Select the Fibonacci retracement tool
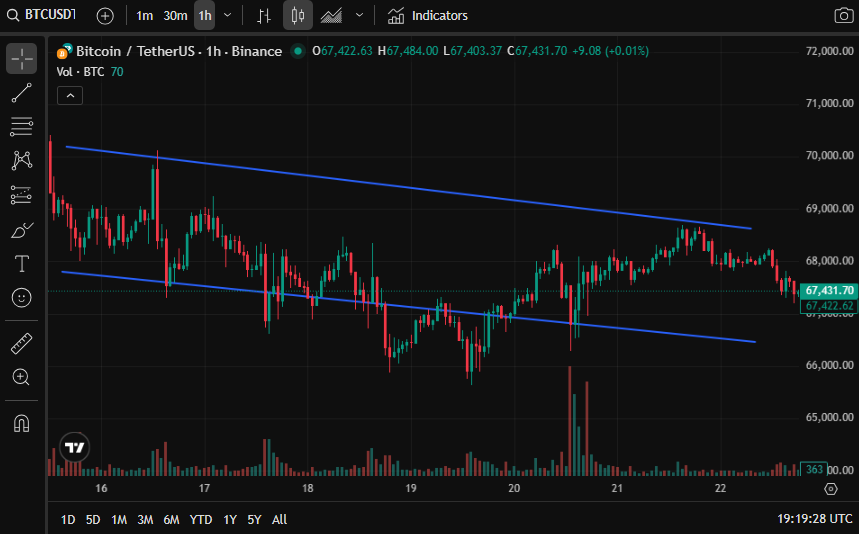 point(21,127)
